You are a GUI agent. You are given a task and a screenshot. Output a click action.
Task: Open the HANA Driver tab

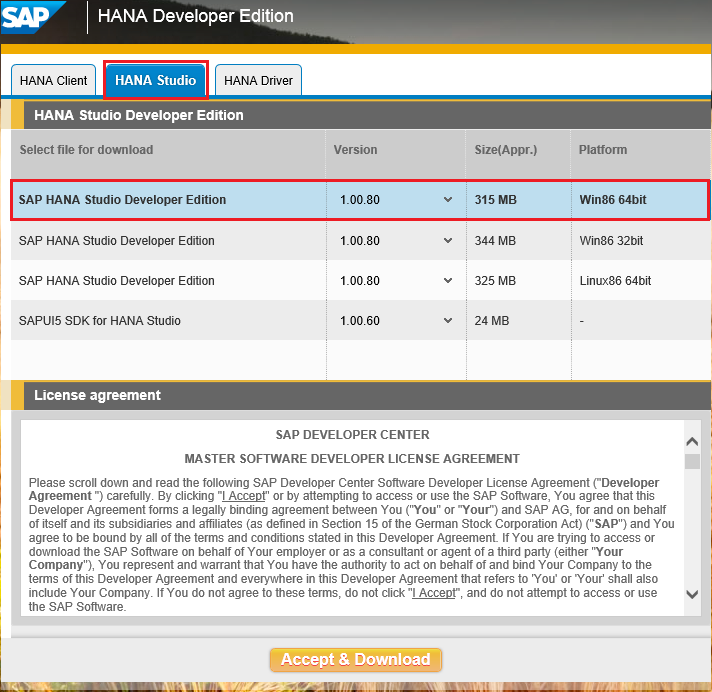pyautogui.click(x=258, y=80)
